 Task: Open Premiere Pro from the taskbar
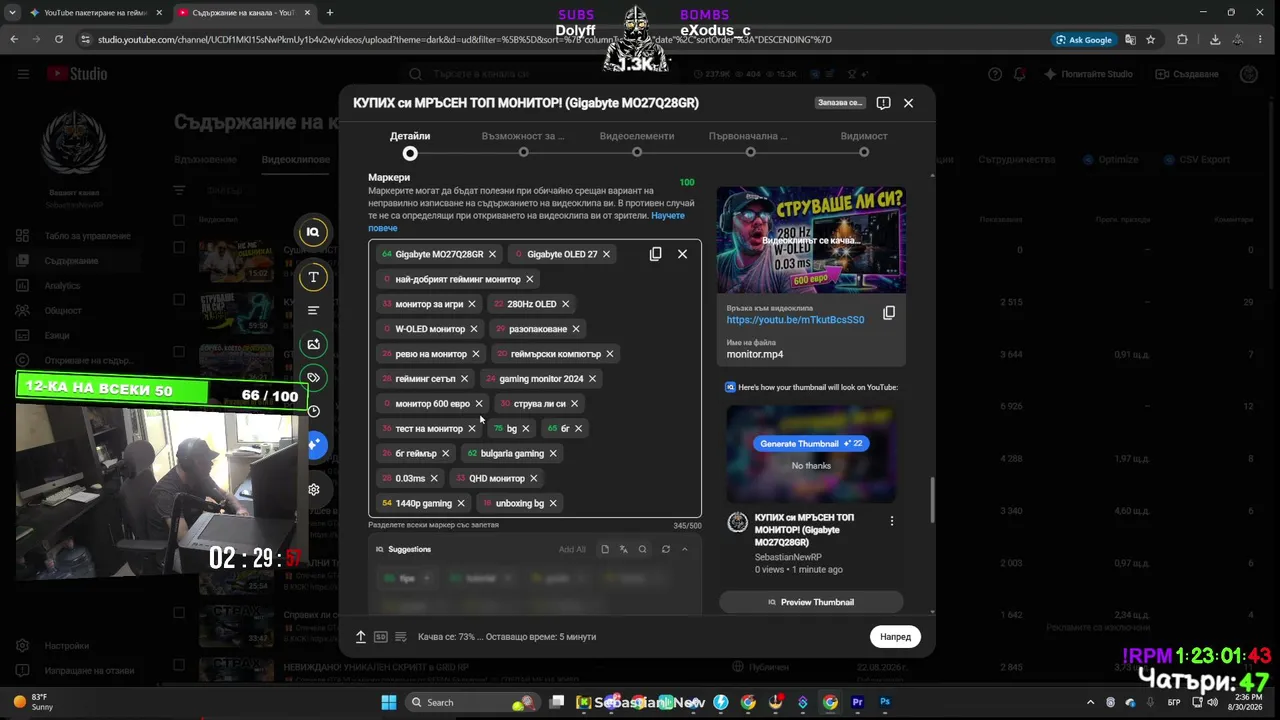[x=857, y=702]
